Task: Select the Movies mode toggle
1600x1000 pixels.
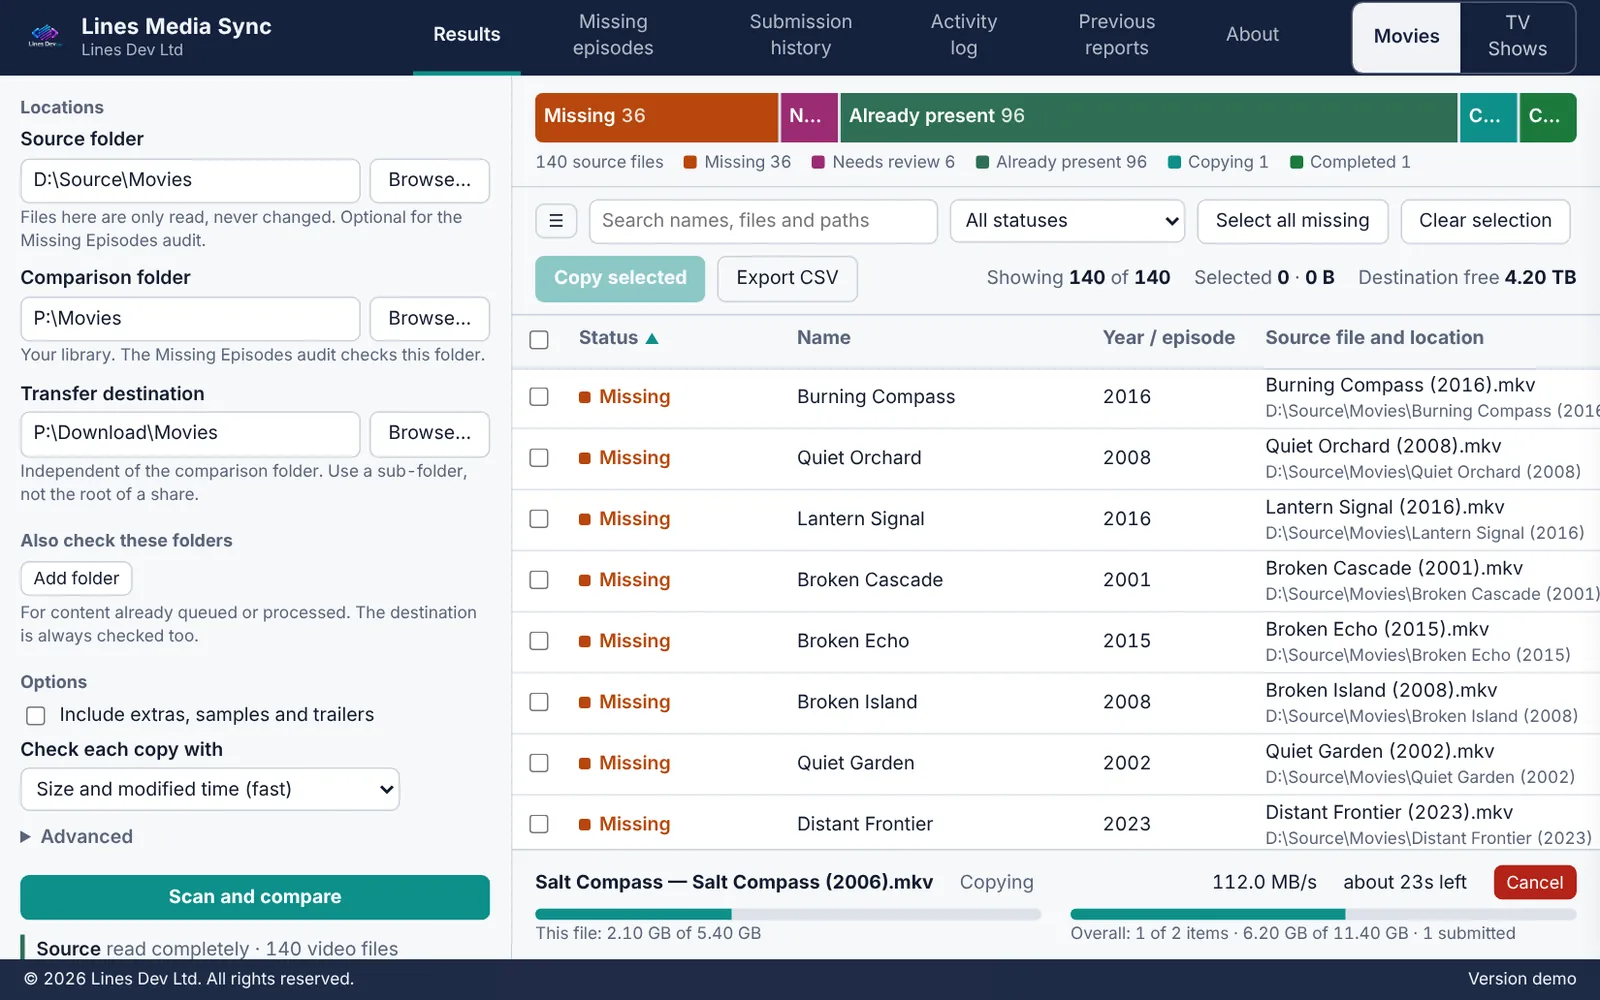Action: [x=1407, y=37]
